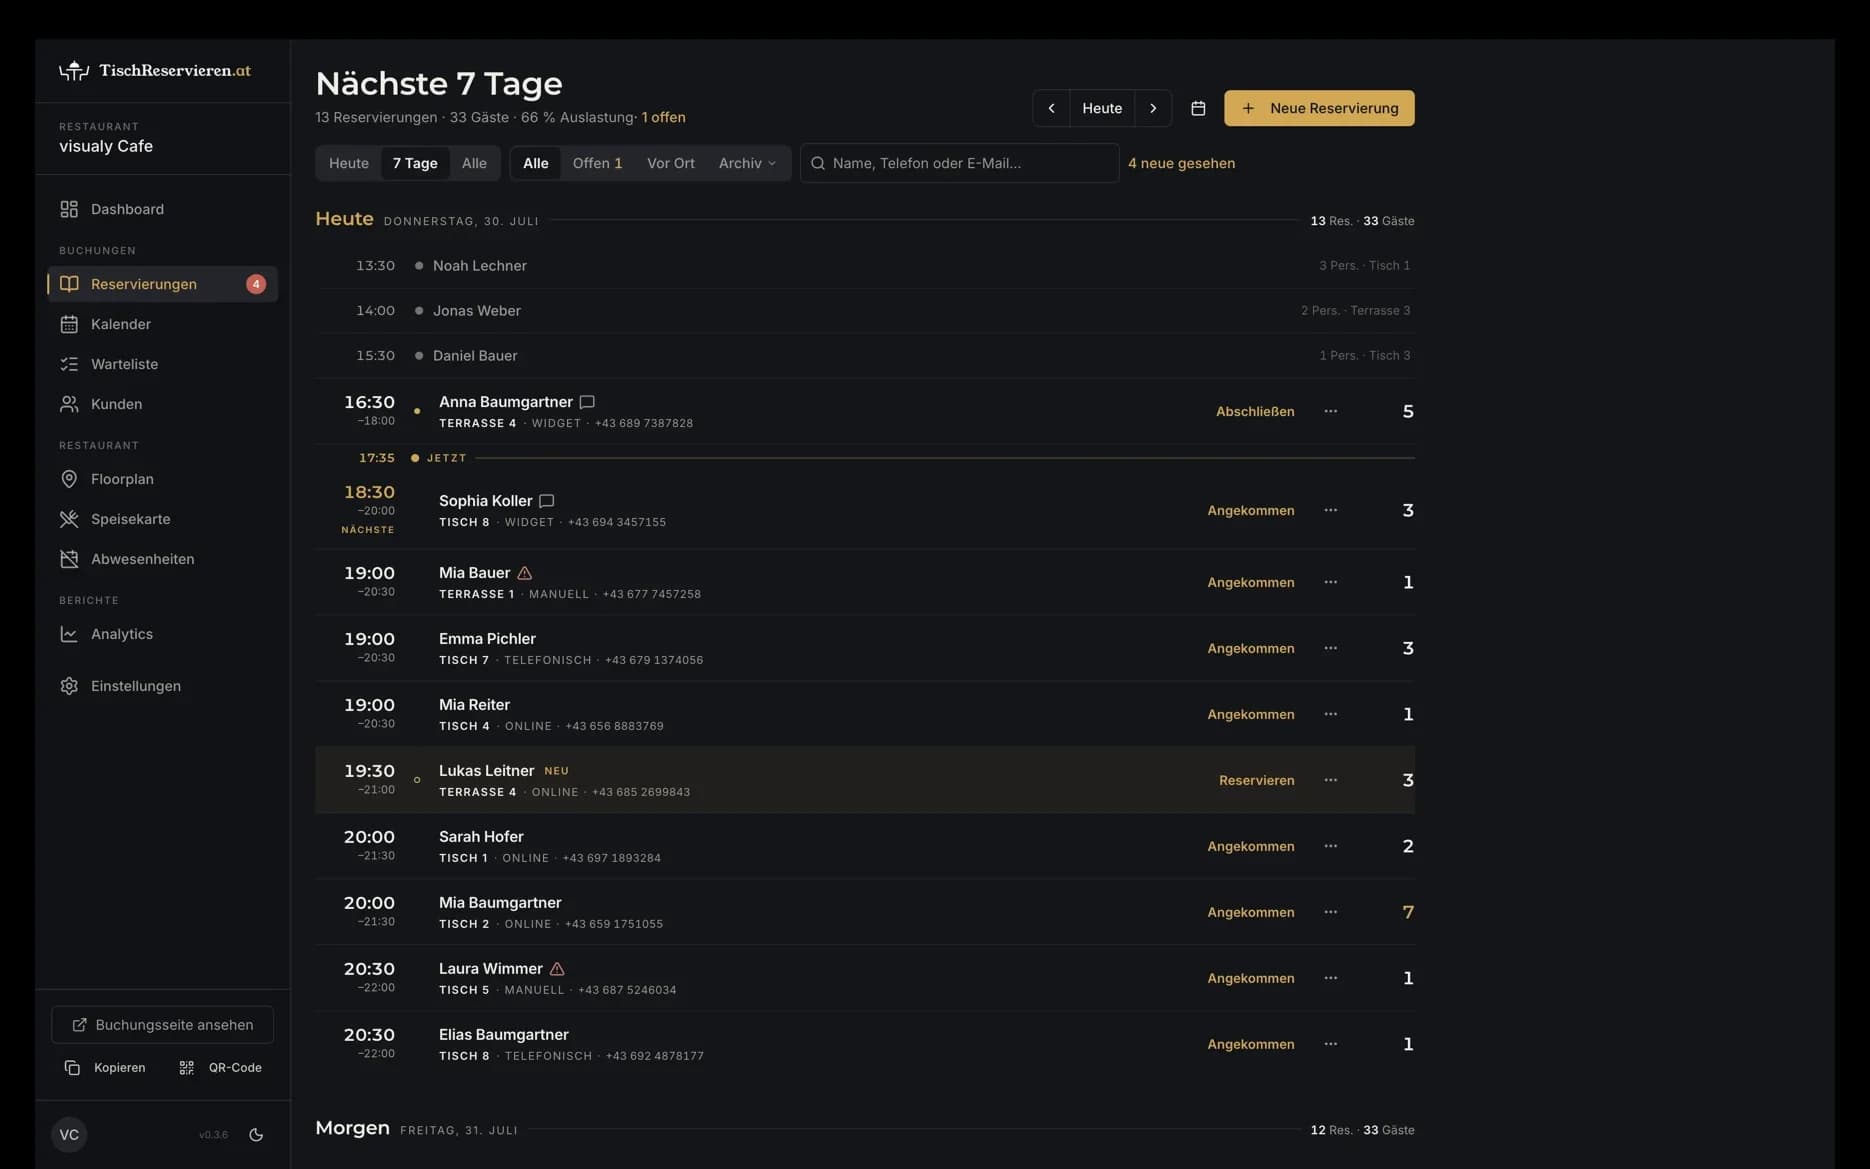Expand the Archiv dropdown filter

tap(747, 163)
